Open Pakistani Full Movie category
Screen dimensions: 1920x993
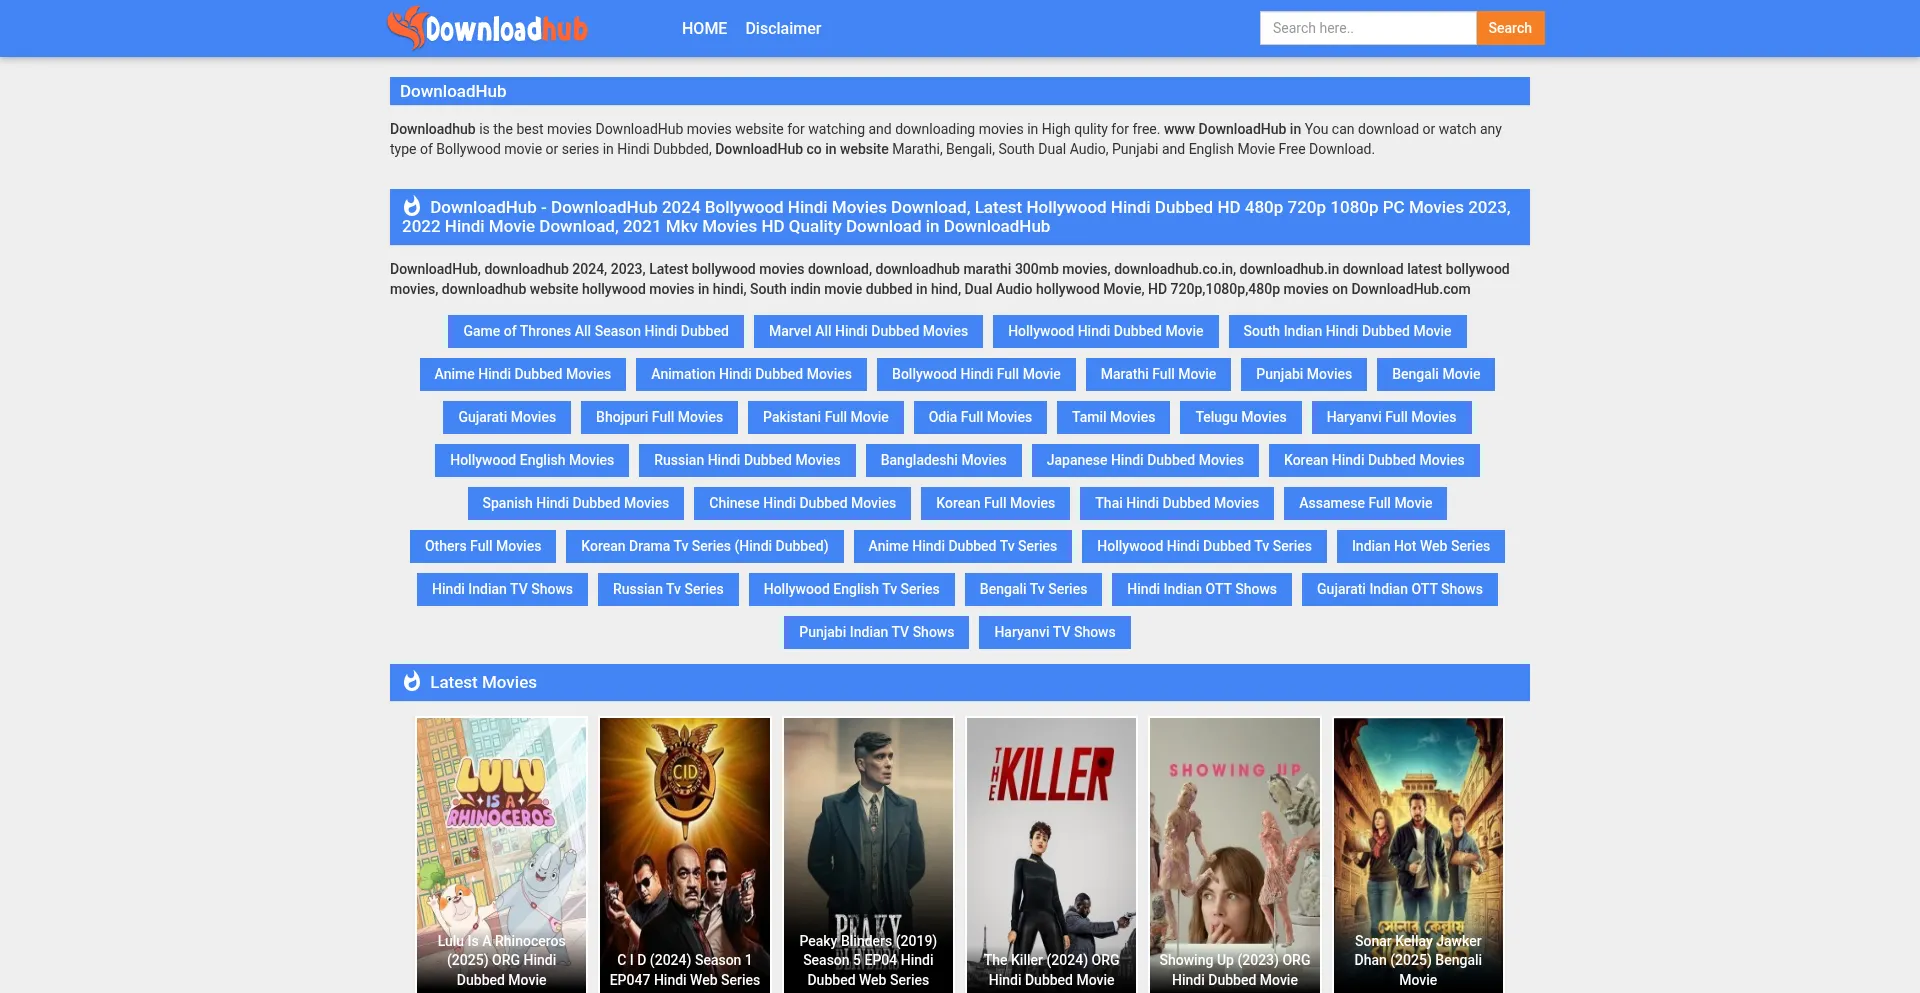pos(826,417)
